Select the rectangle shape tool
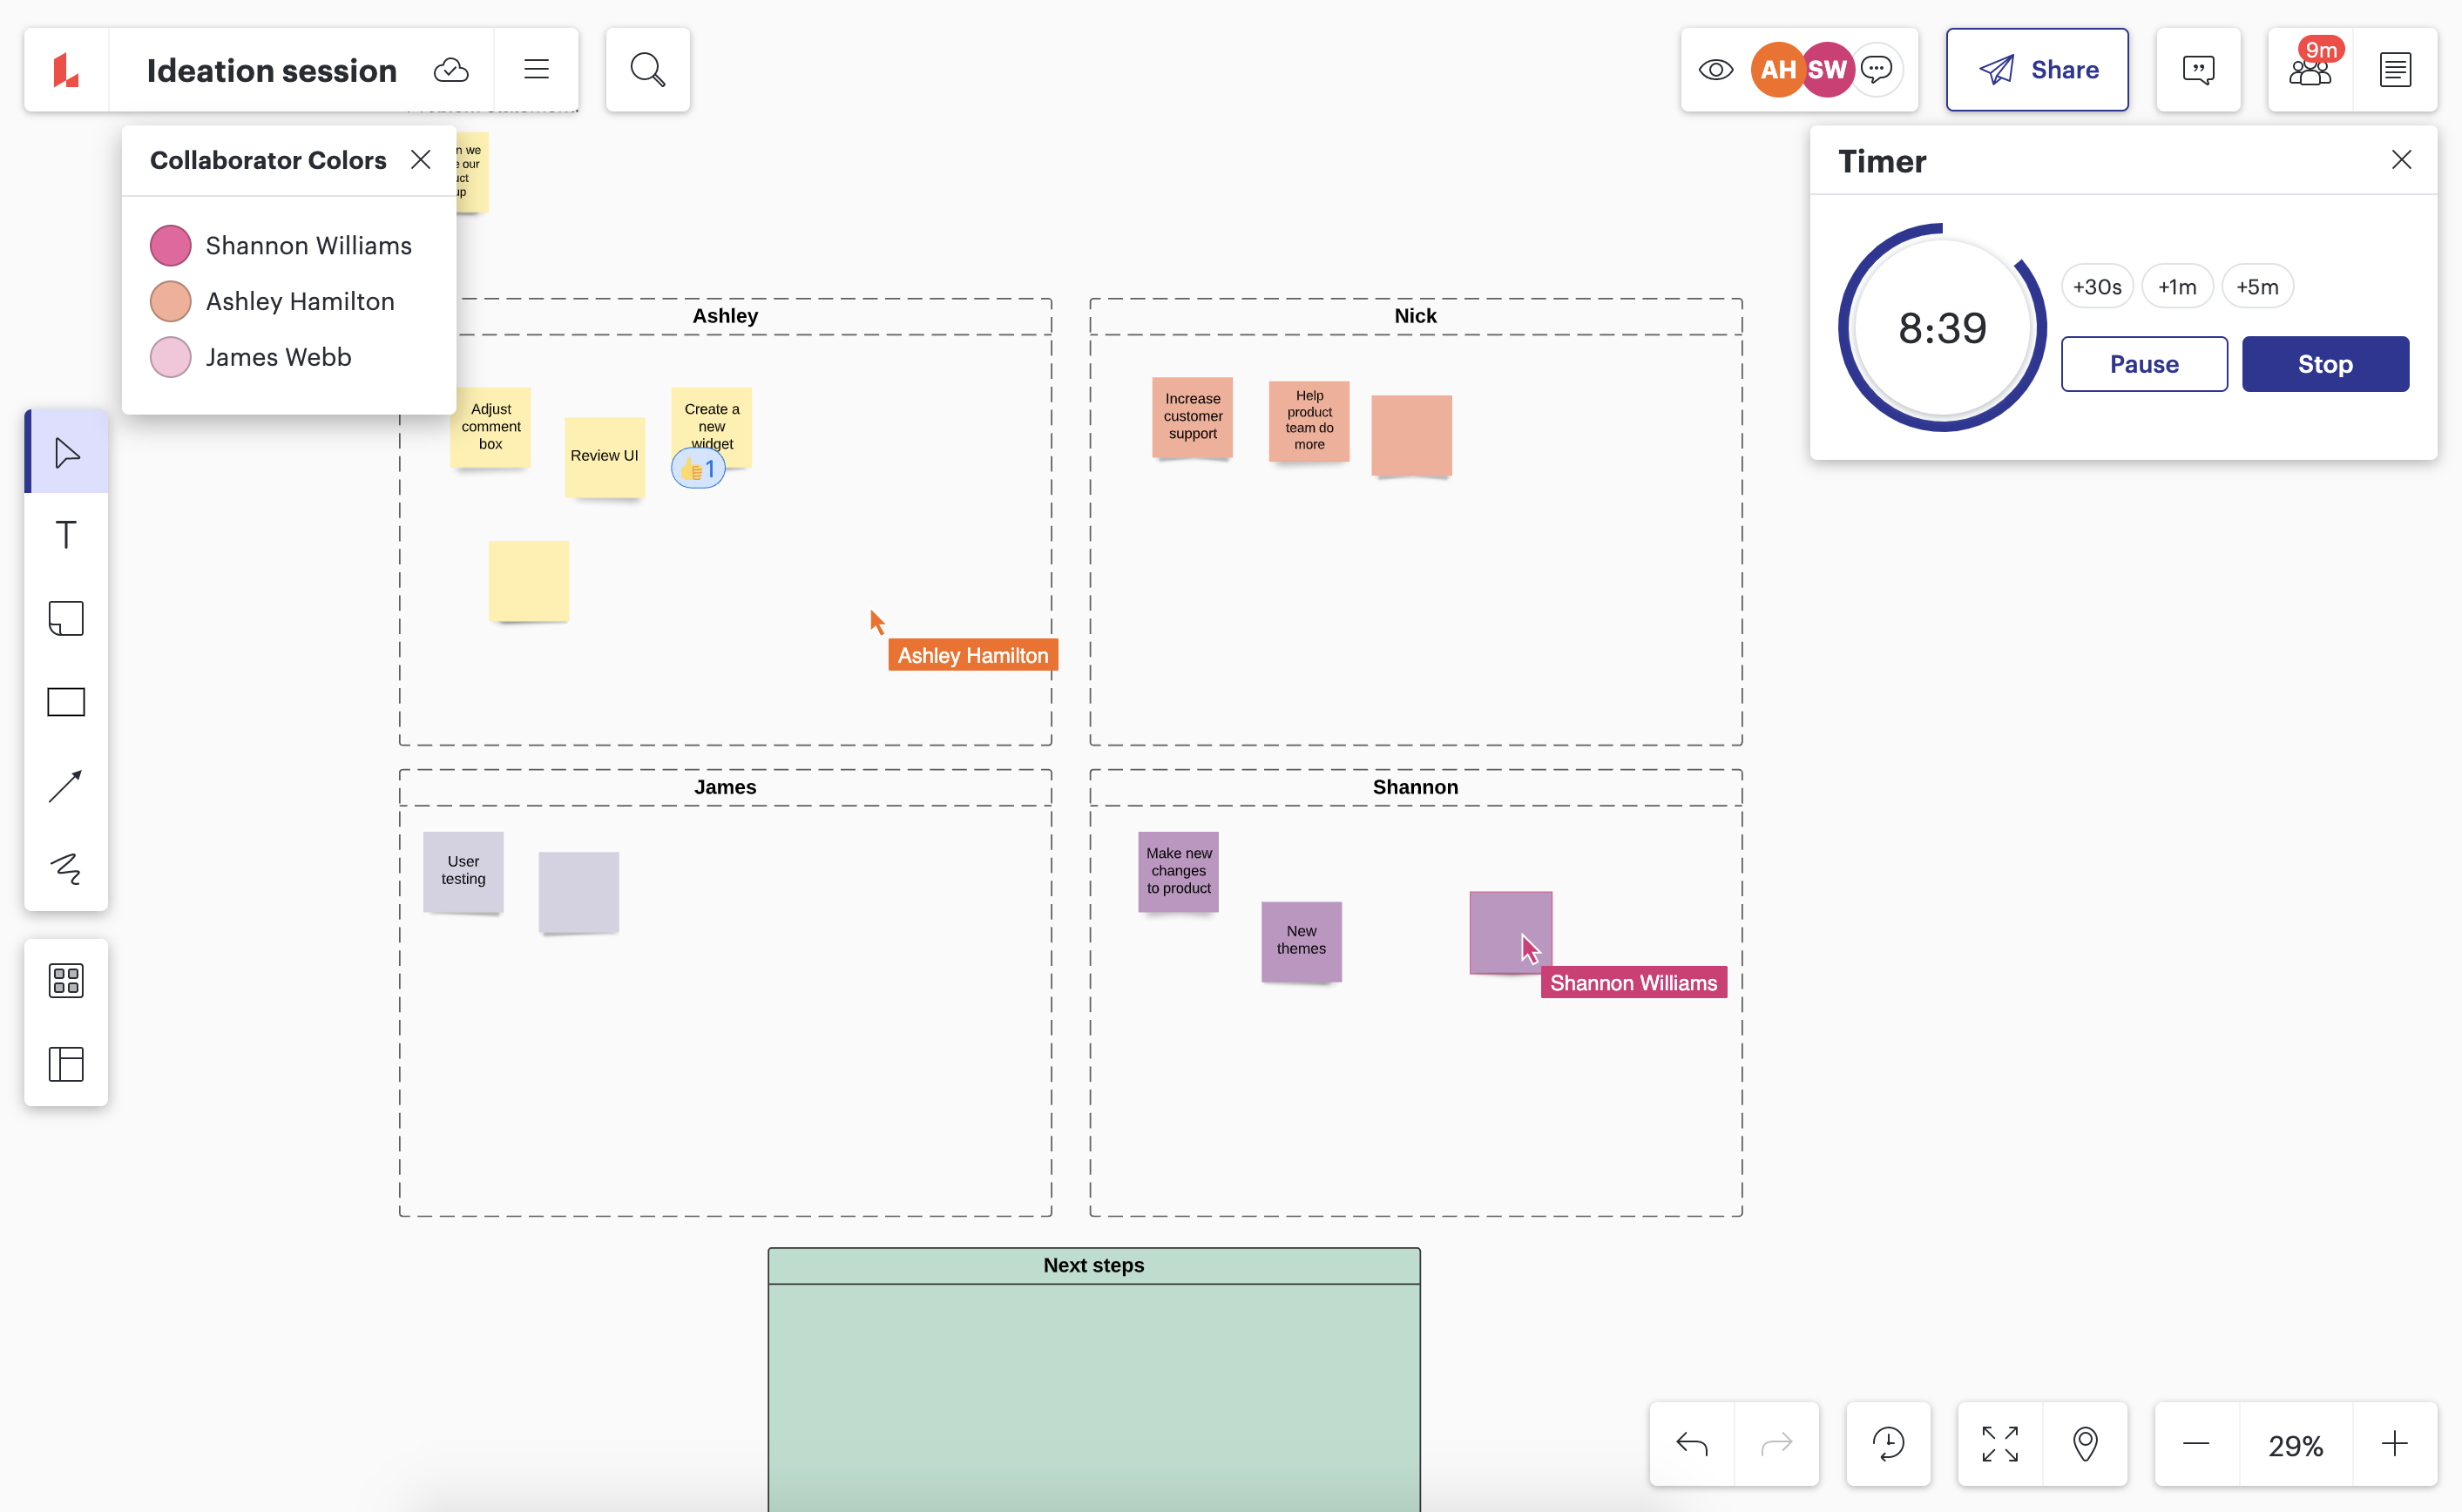 tap(67, 701)
